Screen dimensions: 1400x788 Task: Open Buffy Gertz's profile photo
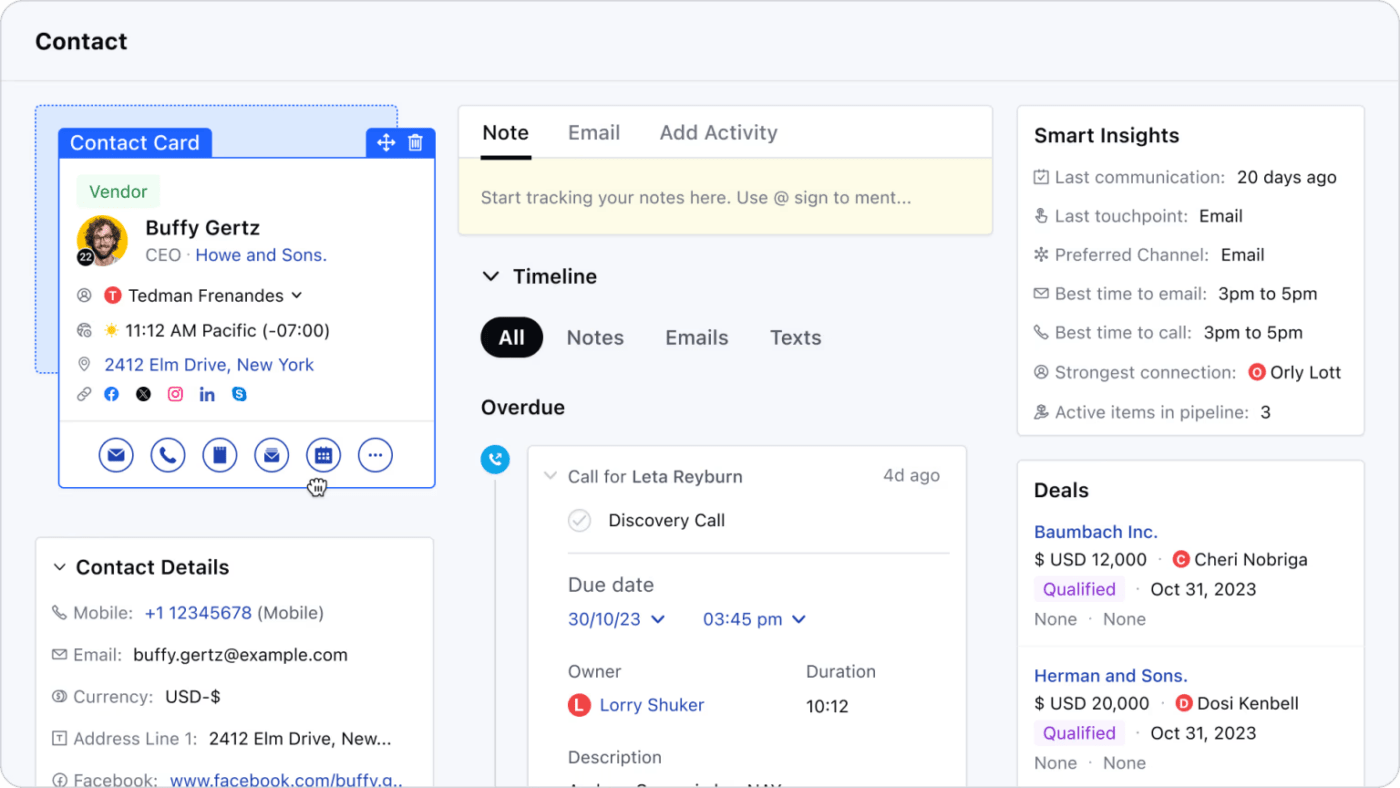tap(102, 241)
